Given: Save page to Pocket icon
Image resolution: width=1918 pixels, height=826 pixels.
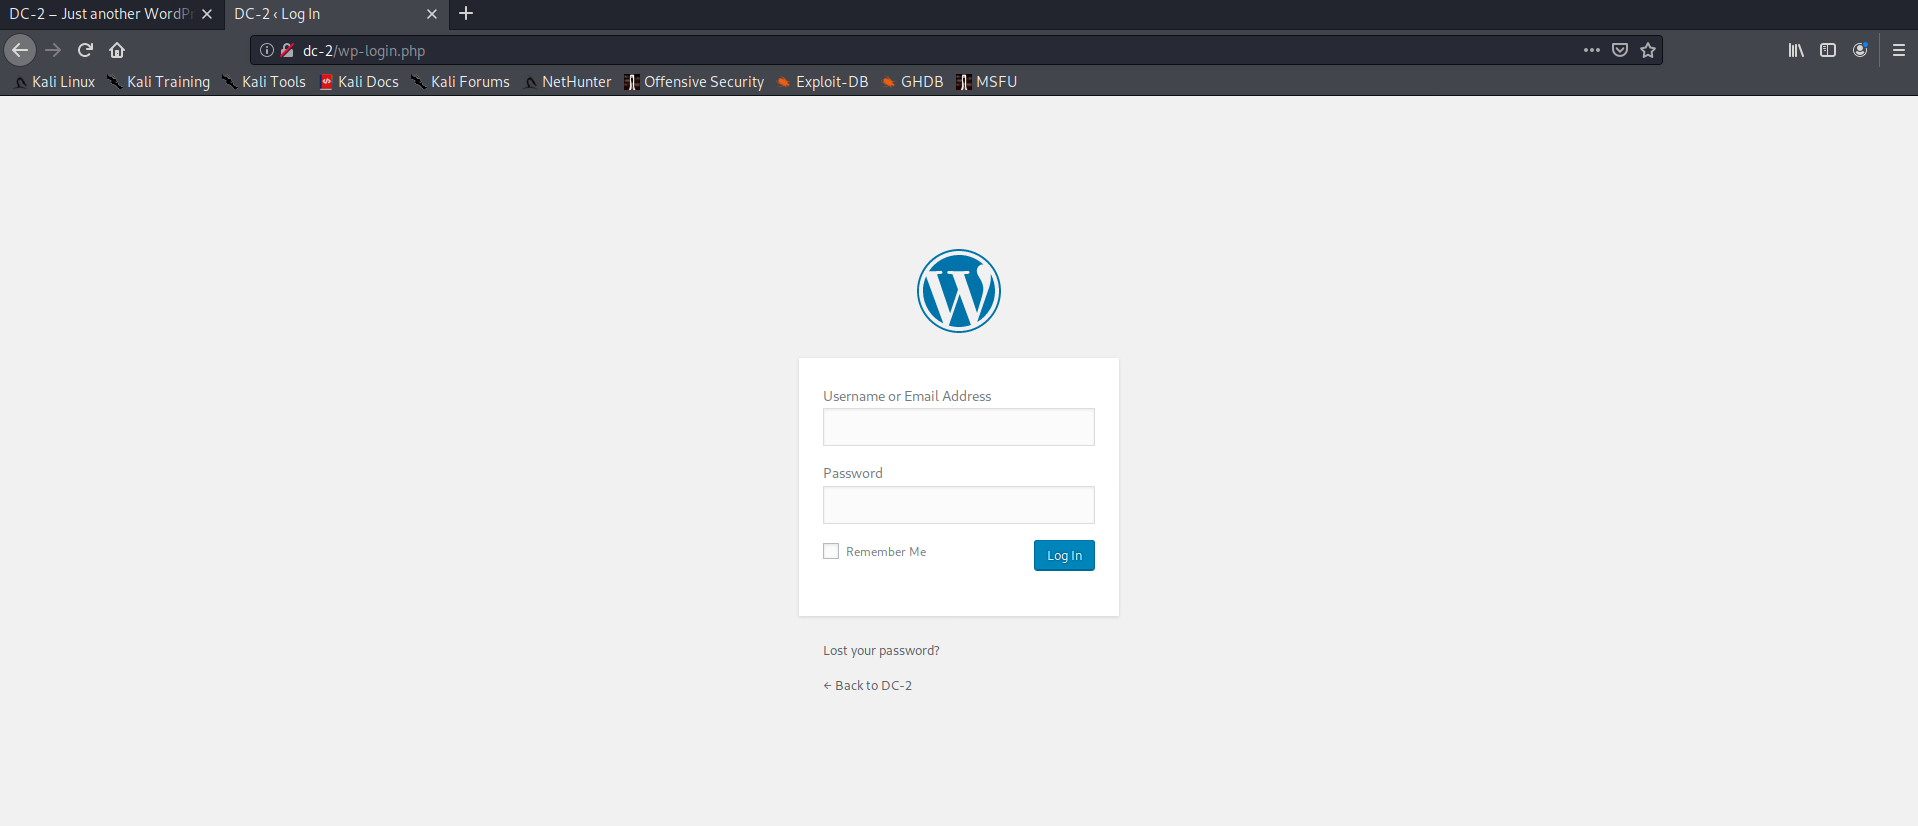Looking at the screenshot, I should pos(1620,50).
